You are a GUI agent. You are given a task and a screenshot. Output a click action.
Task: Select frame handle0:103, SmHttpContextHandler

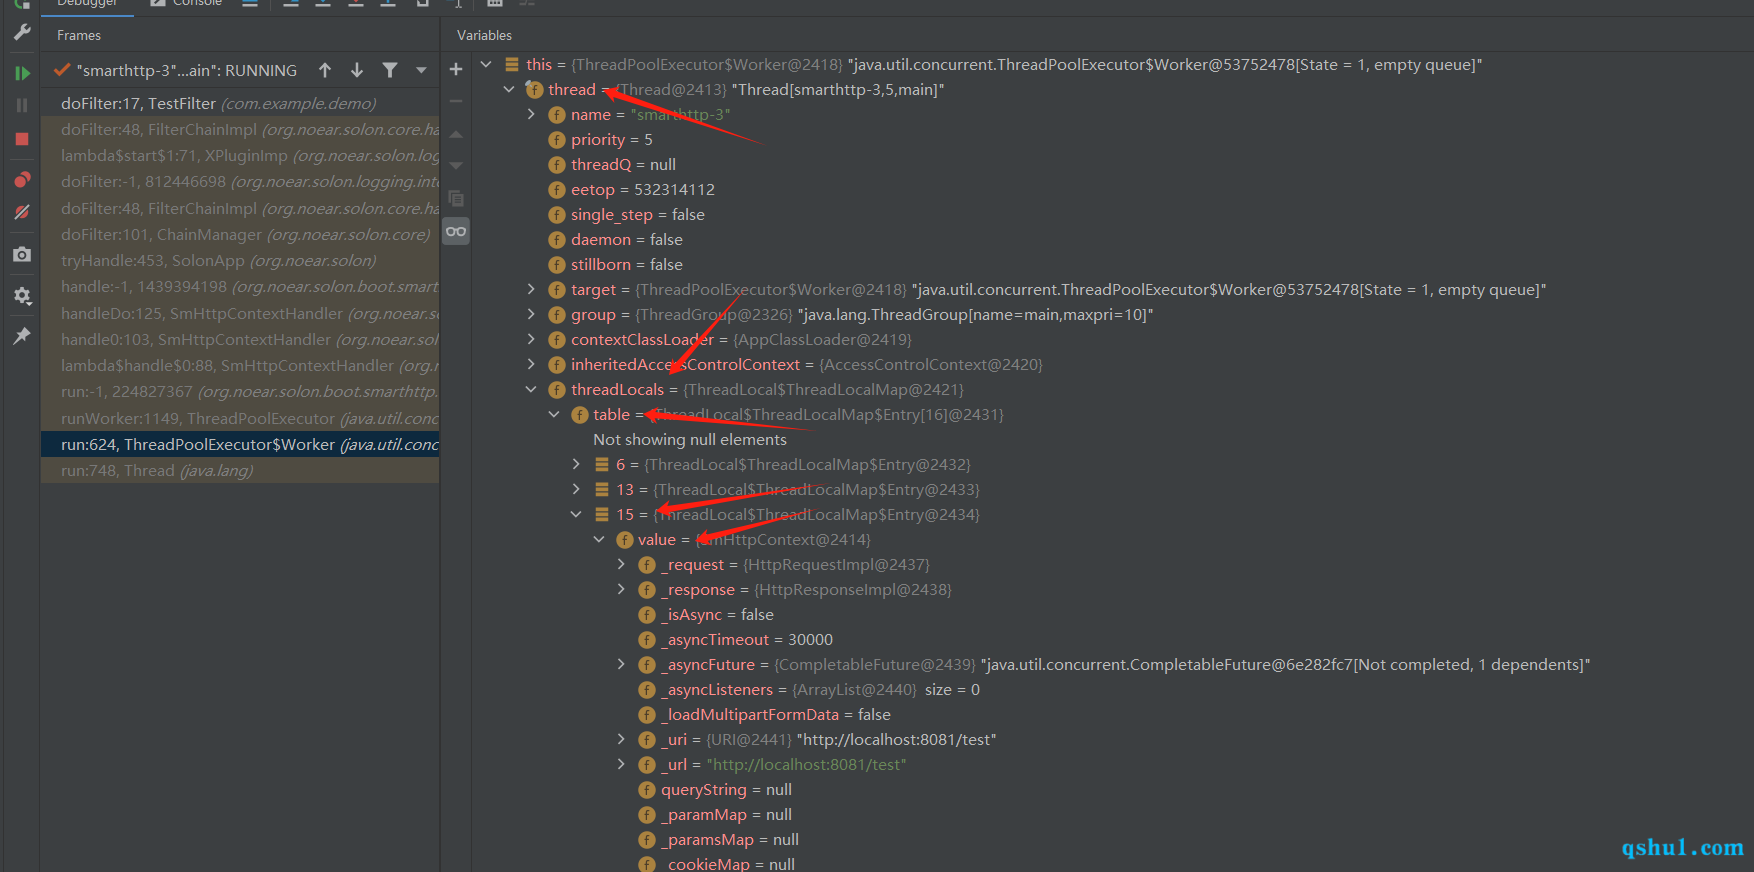point(240,339)
